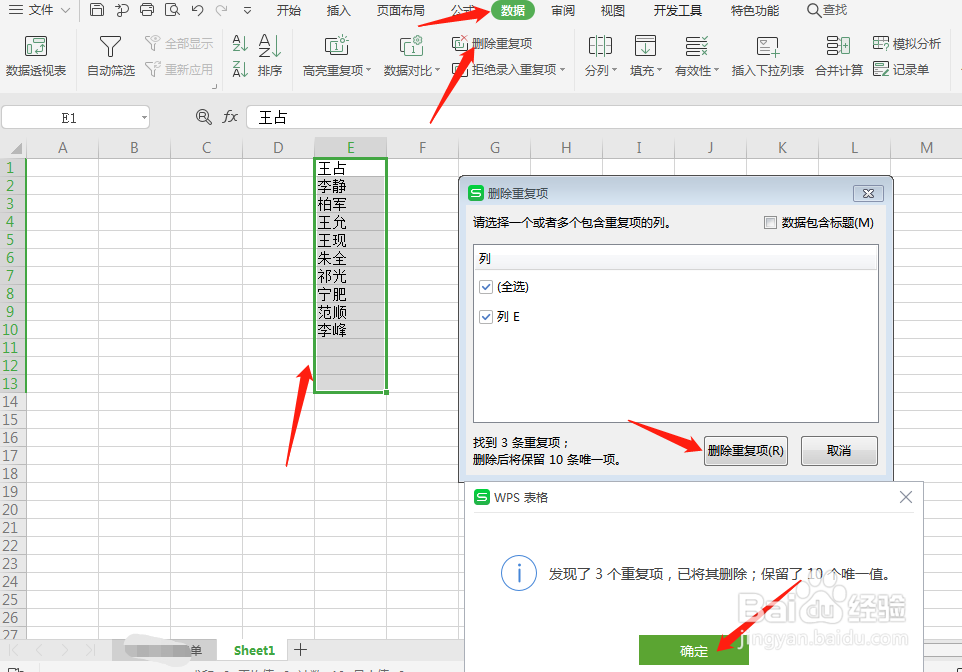
Task: Switch to the 视图 tab
Action: tap(612, 10)
